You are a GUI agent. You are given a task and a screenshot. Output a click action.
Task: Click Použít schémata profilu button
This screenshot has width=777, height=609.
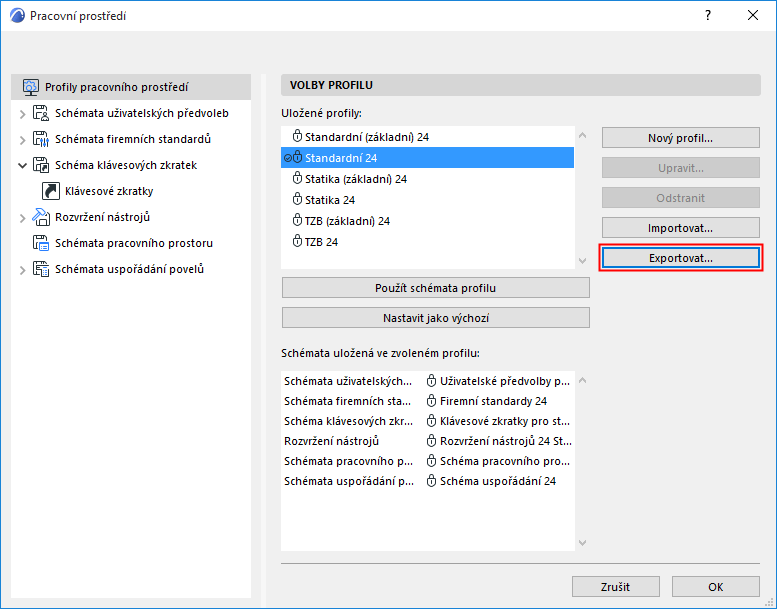435,288
